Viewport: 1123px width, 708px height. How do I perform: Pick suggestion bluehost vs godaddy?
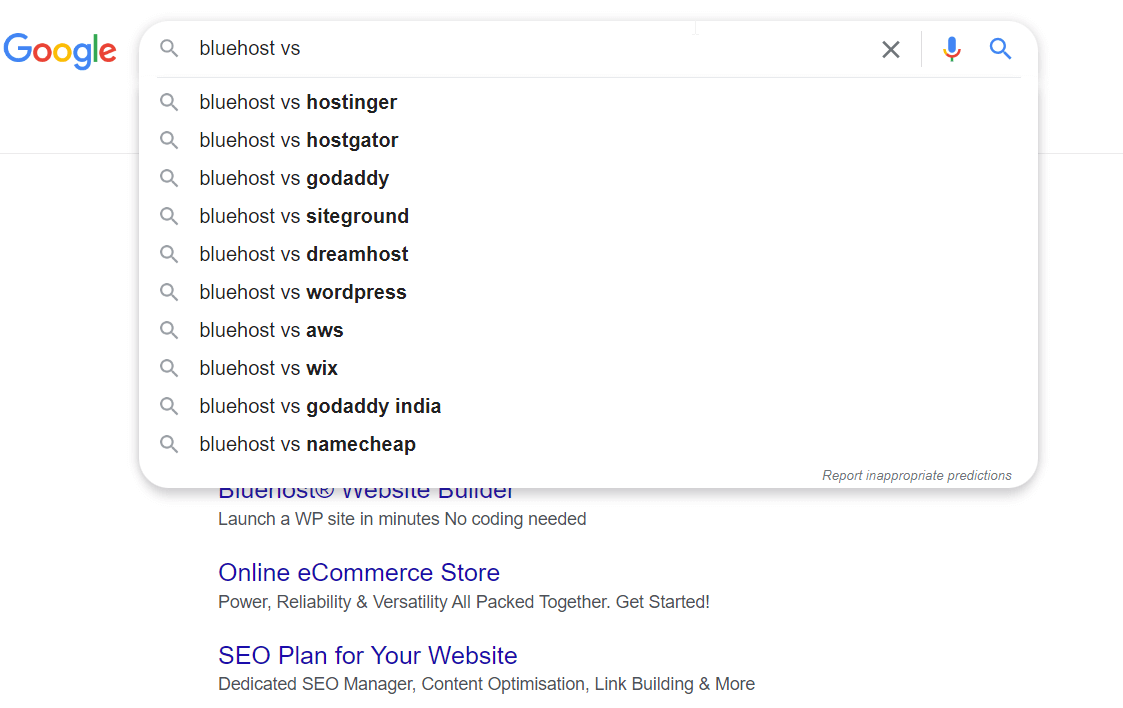(588, 178)
